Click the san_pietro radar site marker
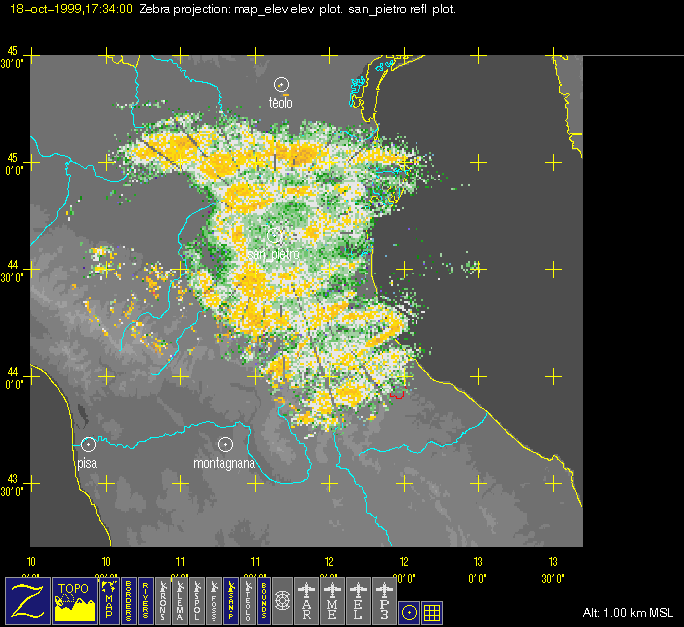 pyautogui.click(x=275, y=236)
